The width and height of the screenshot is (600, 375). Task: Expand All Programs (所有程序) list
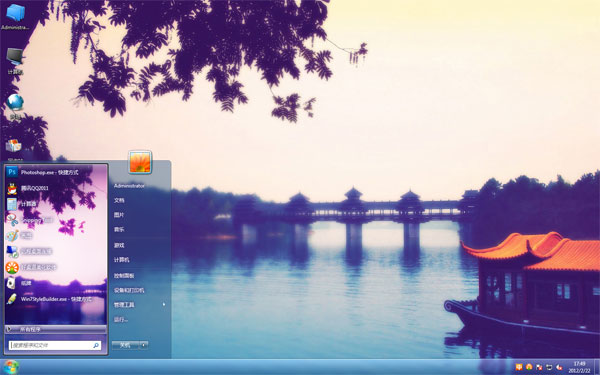56,329
